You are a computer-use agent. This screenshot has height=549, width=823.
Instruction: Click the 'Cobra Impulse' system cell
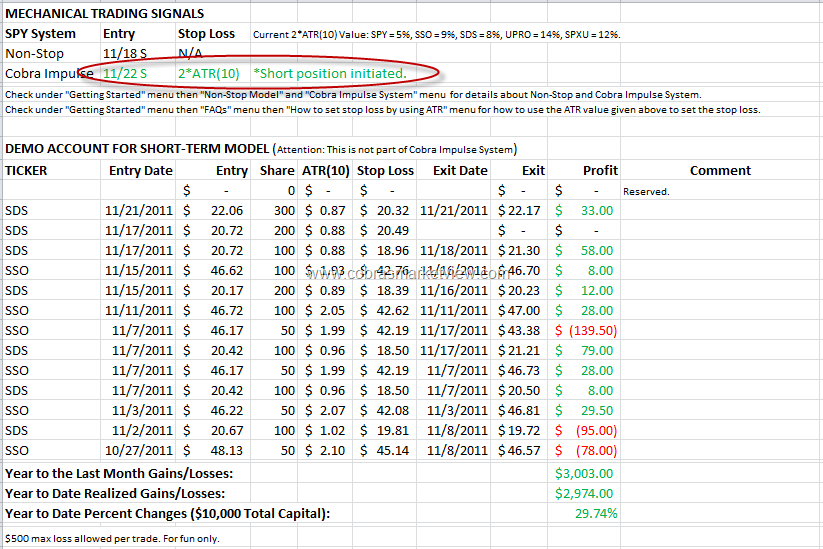point(49,73)
